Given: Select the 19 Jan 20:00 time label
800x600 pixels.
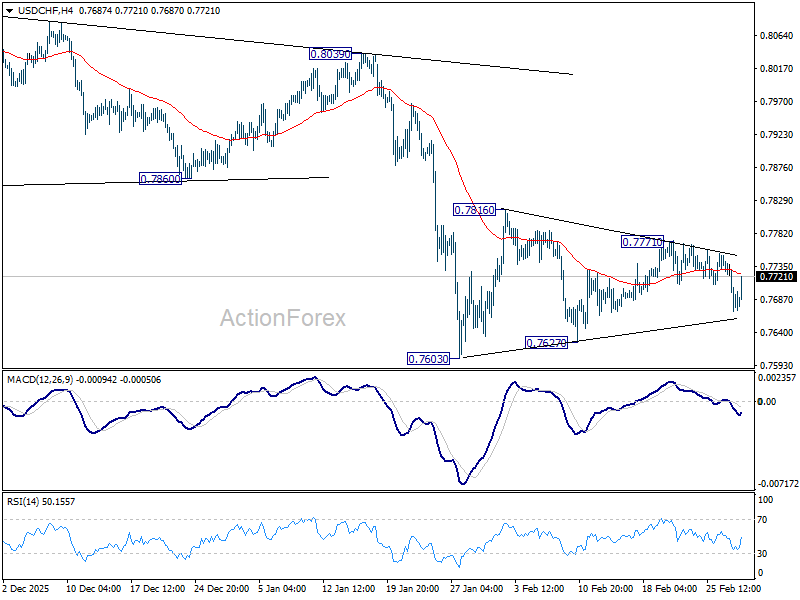Looking at the screenshot, I should tap(413, 588).
